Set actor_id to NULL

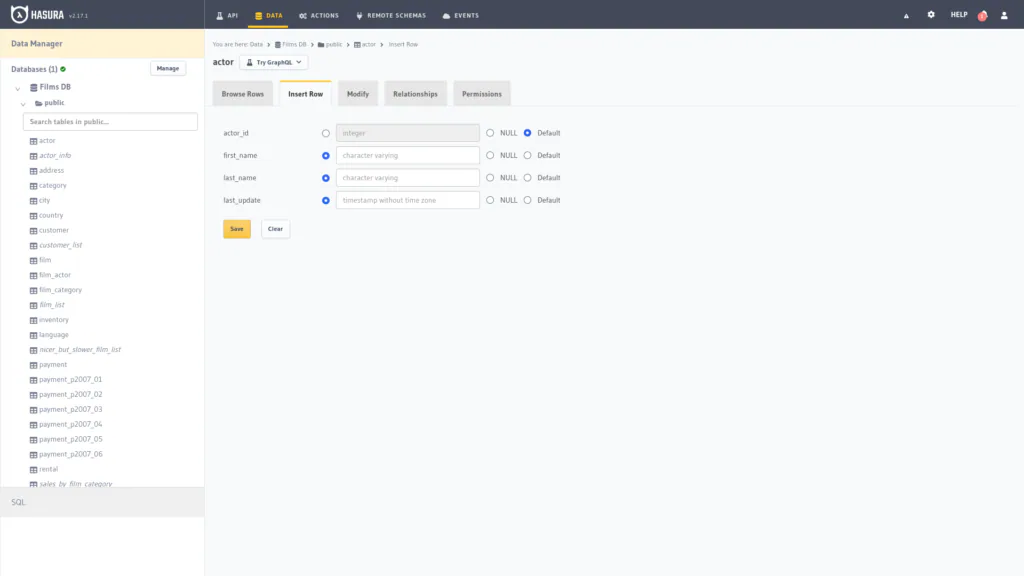point(490,133)
